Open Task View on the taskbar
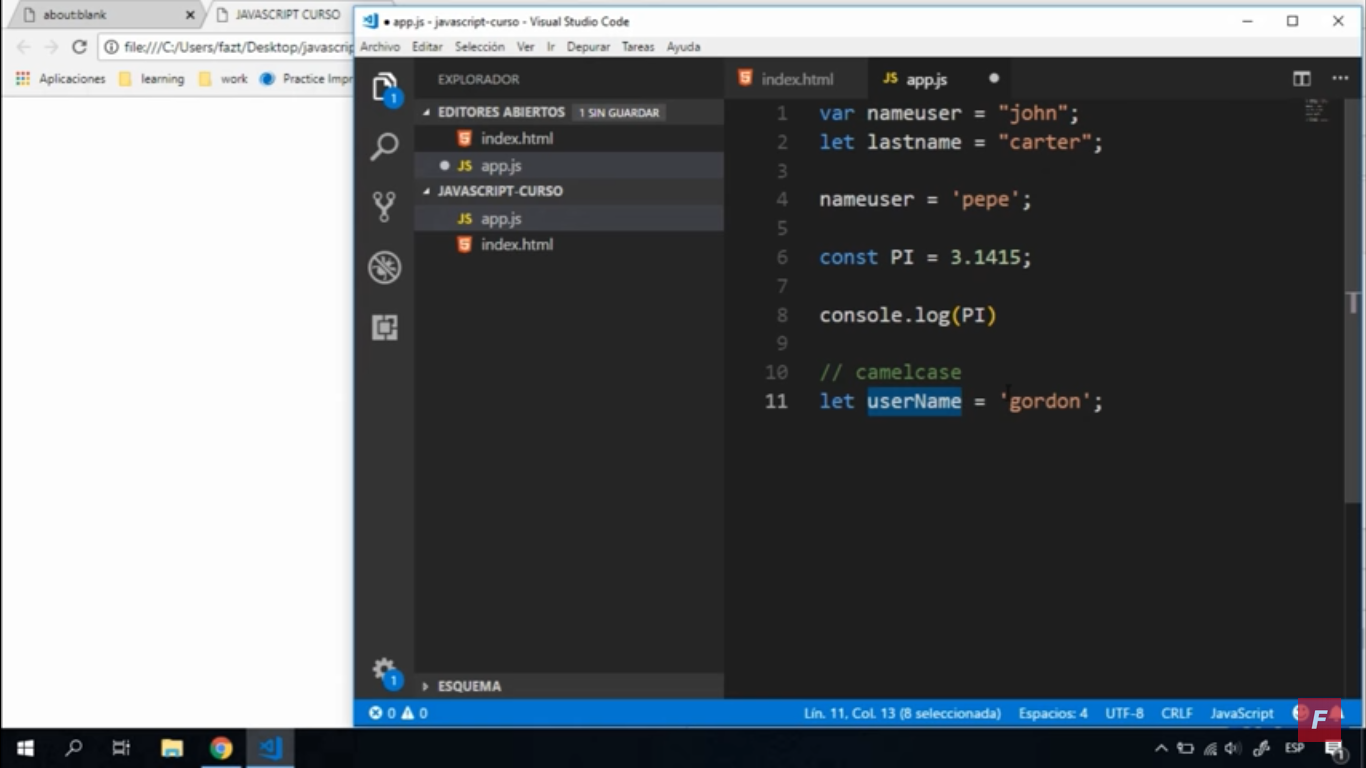Image resolution: width=1366 pixels, height=768 pixels. click(121, 748)
